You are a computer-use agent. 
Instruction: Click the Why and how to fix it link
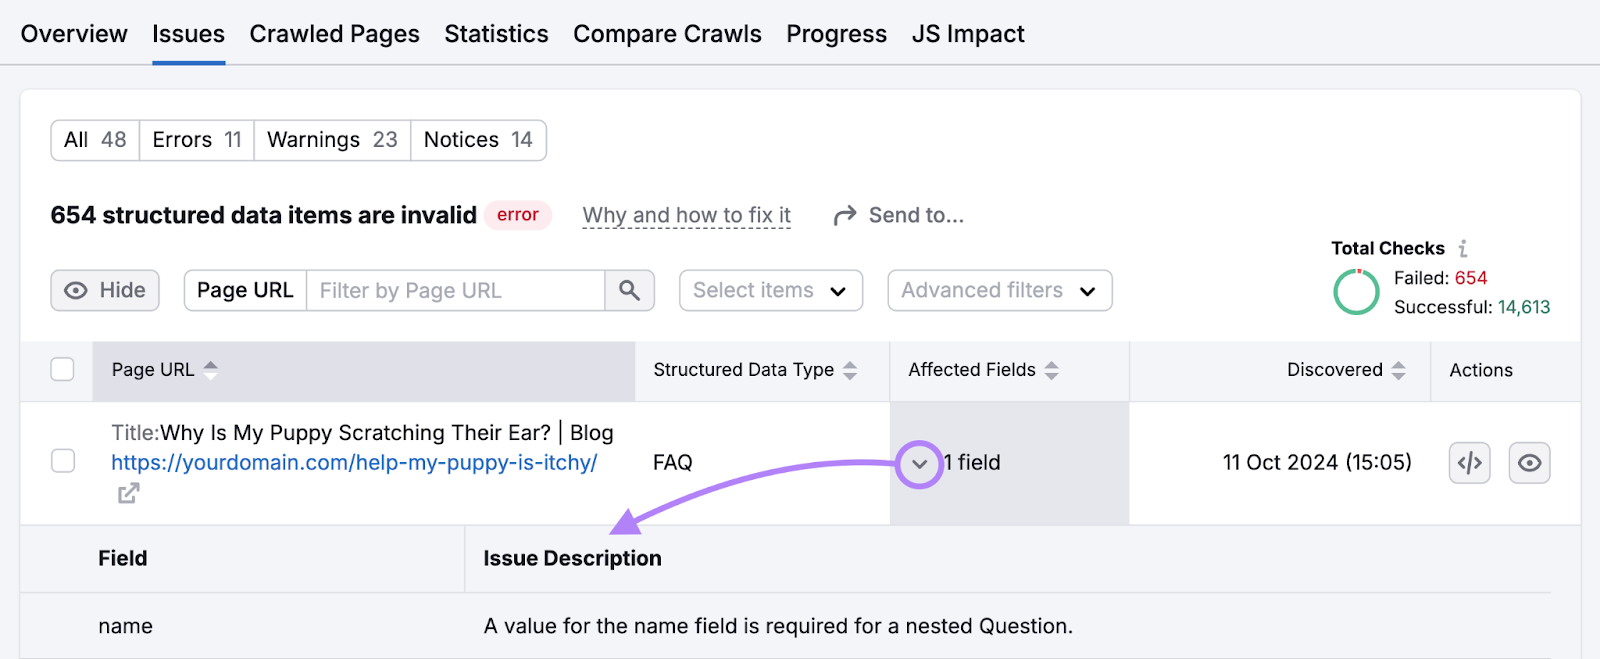[x=686, y=214]
